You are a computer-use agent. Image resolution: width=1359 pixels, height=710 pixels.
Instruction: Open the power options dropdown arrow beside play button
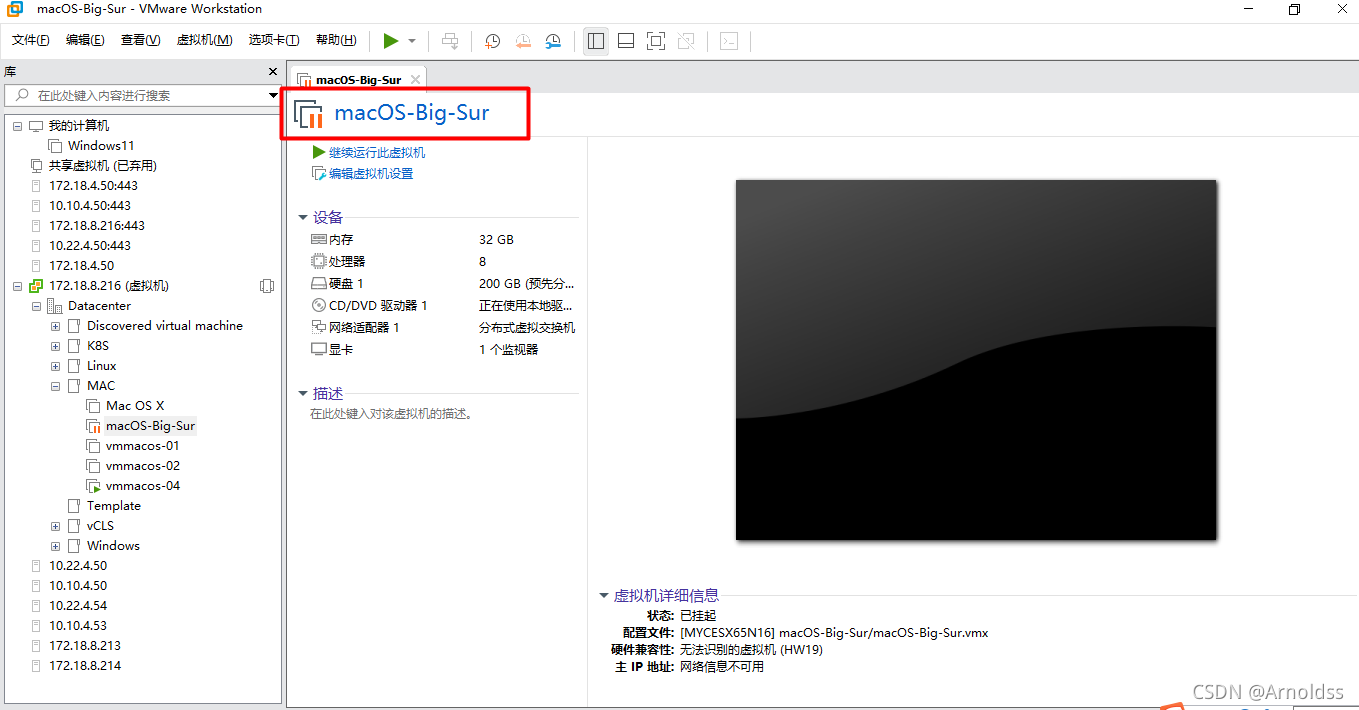412,41
